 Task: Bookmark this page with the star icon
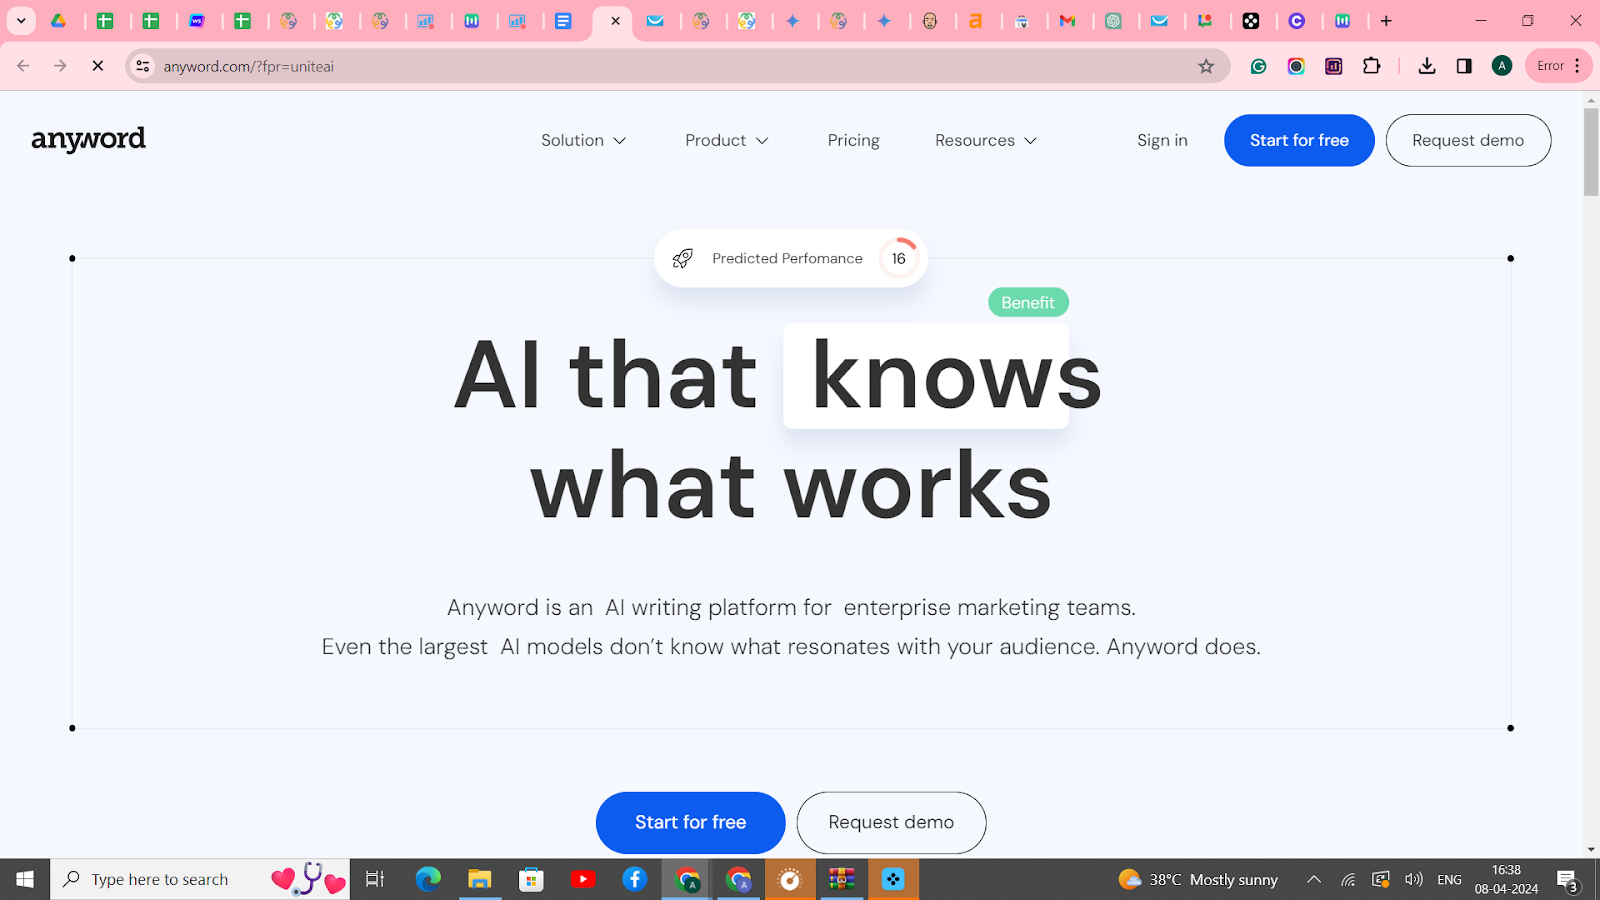1206,66
